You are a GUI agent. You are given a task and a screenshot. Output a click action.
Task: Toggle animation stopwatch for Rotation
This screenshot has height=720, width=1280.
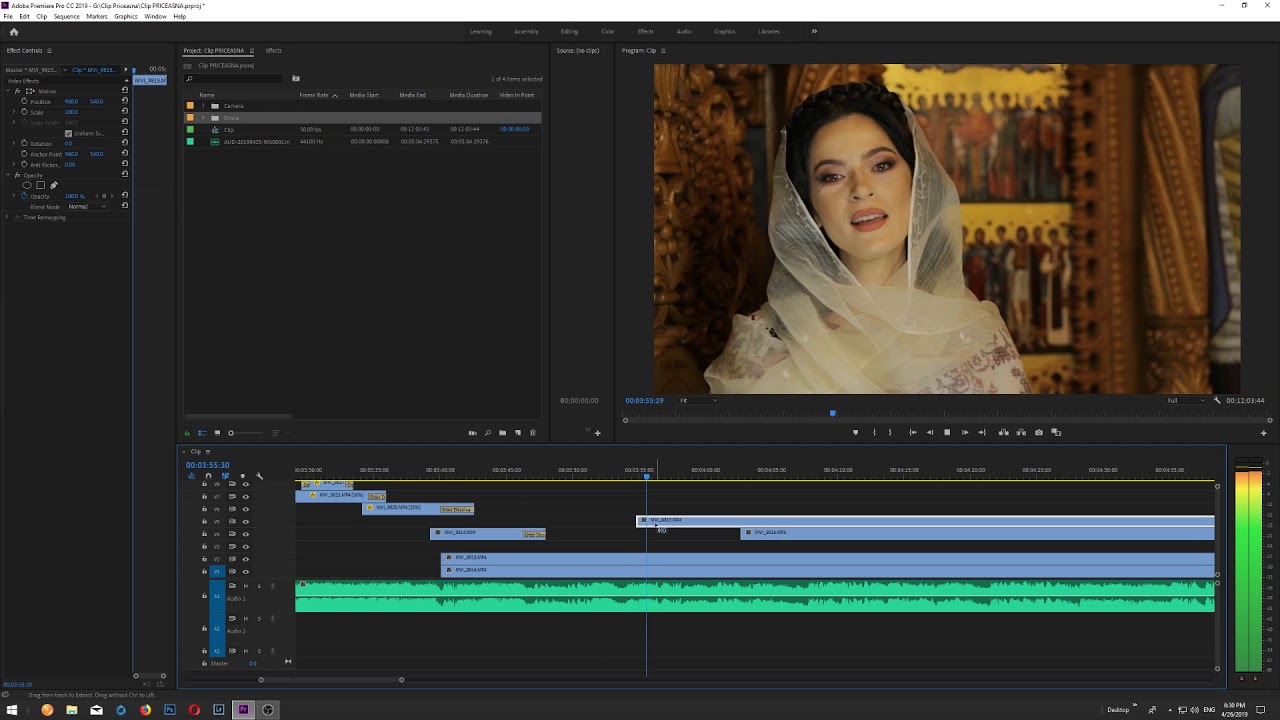point(24,143)
